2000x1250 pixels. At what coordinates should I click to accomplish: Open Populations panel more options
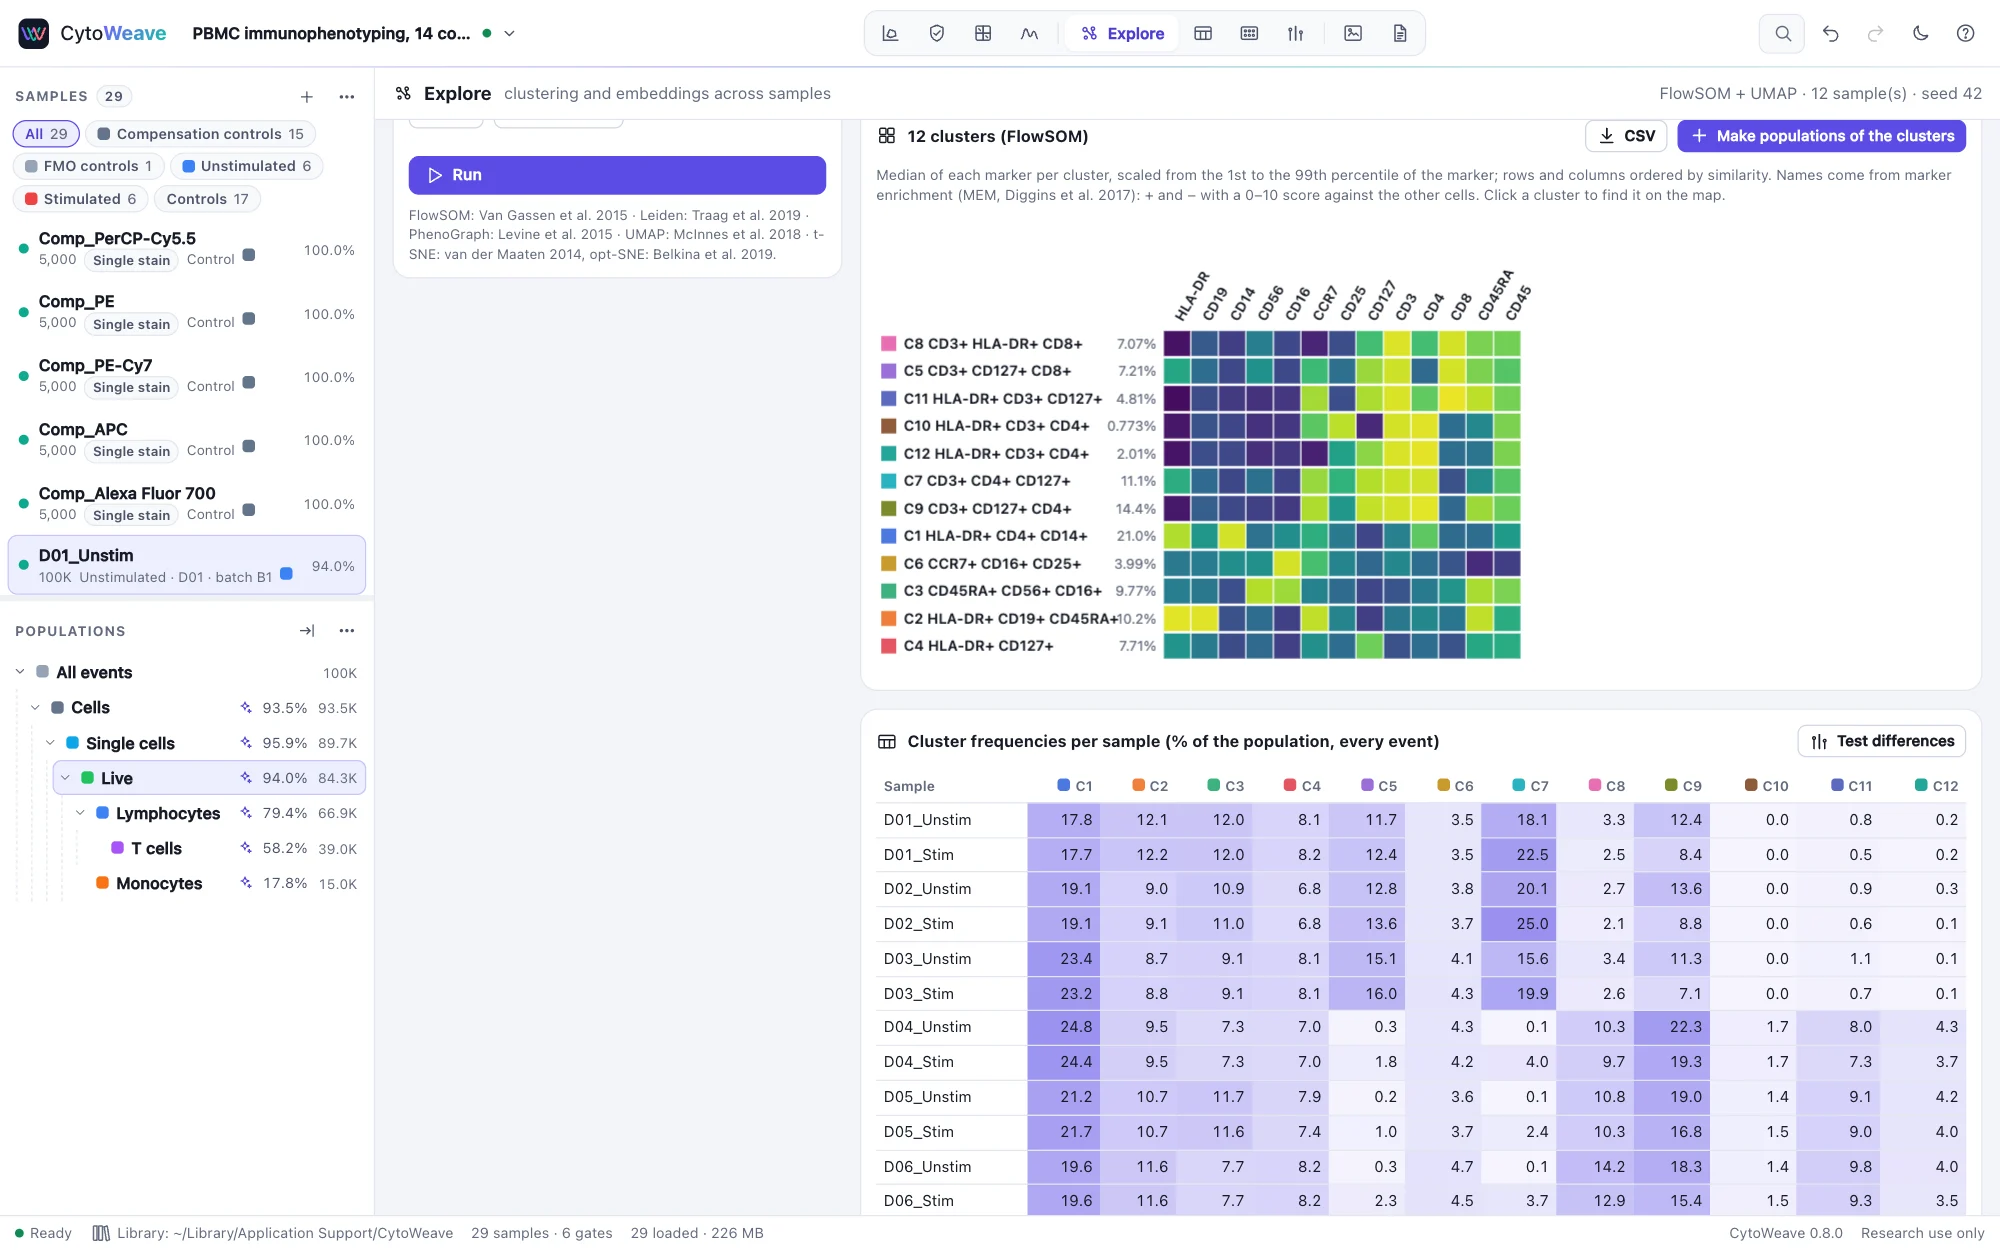pos(347,631)
